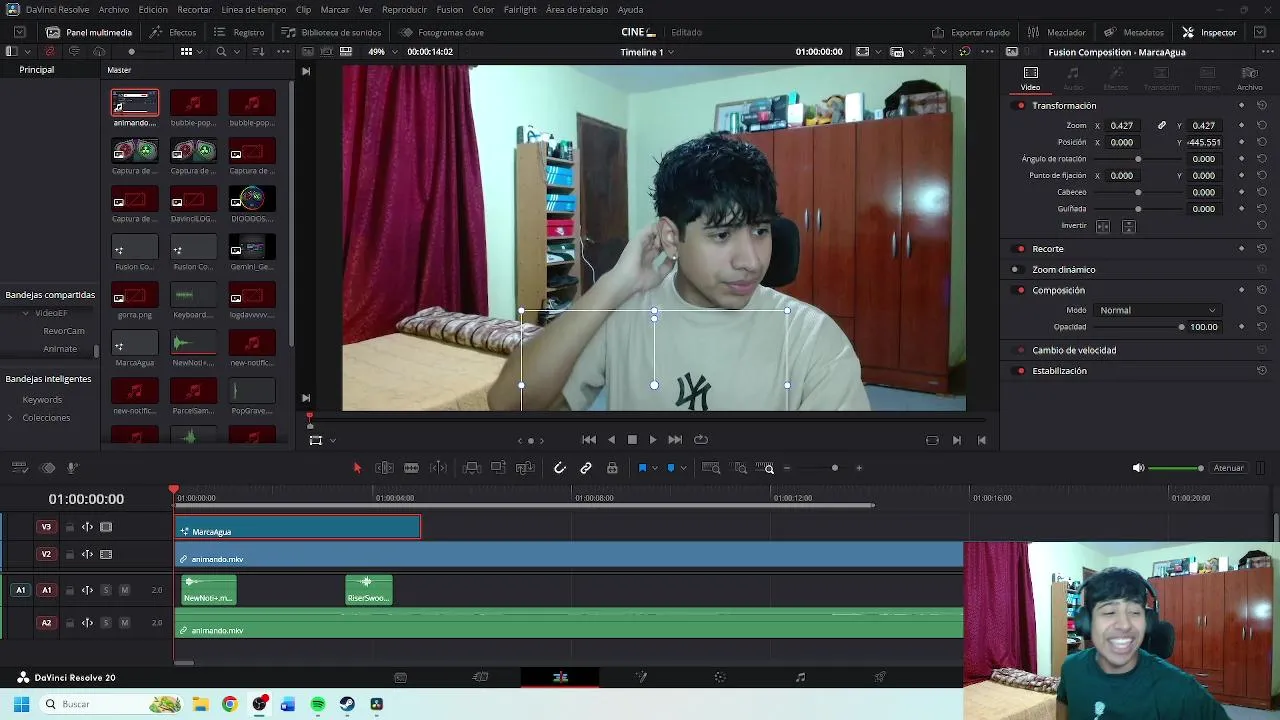Activate the Trim edit mode tool

[x=384, y=468]
